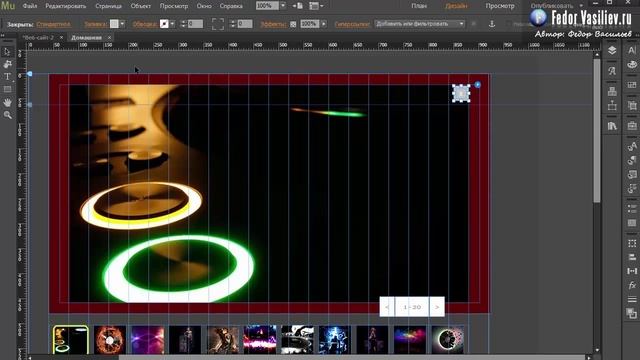This screenshot has width=640, height=360.
Task: Click the stroke color swatch
Action: [164, 24]
